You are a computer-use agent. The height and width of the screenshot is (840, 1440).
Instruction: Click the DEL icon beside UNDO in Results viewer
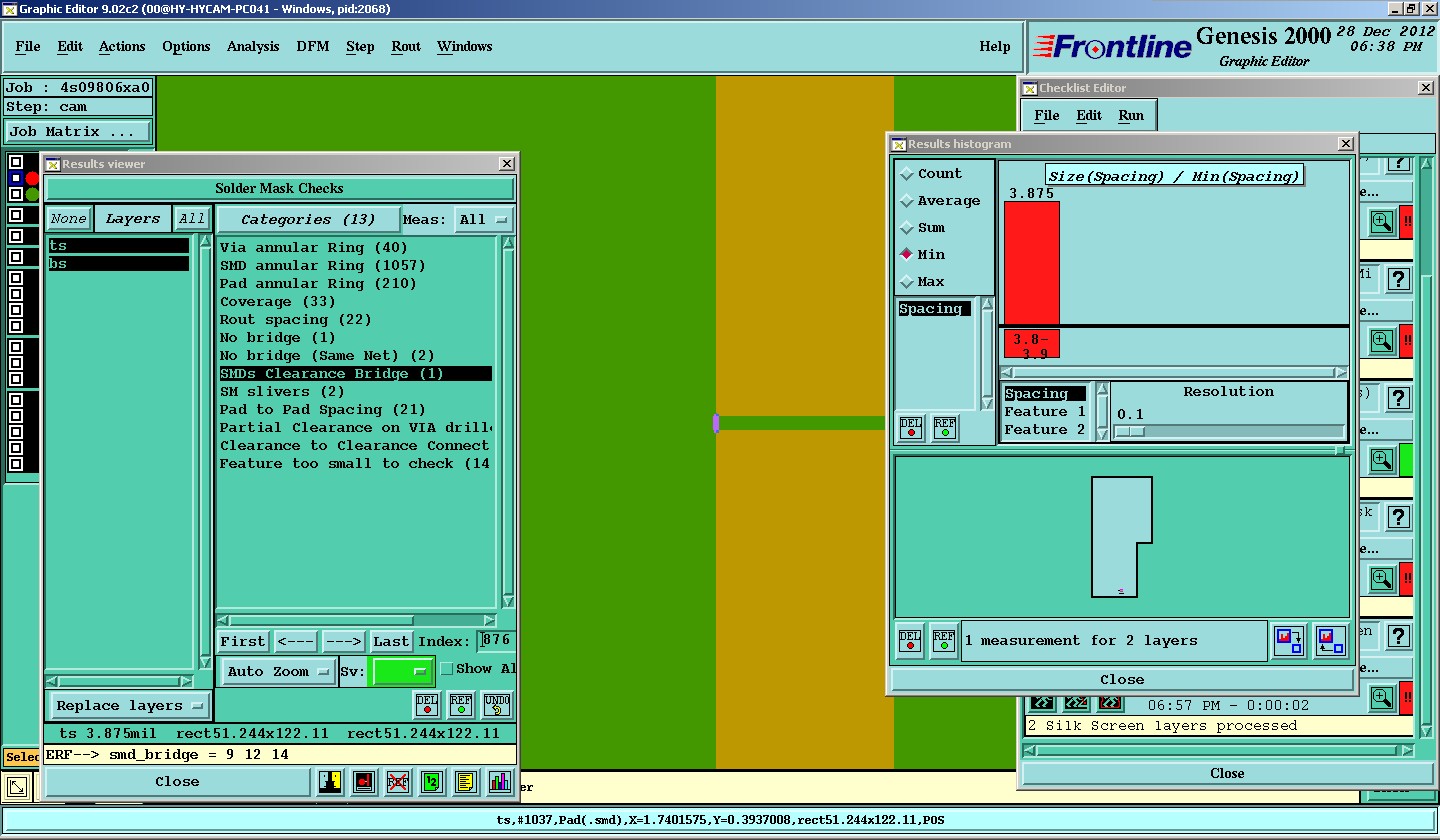(427, 705)
